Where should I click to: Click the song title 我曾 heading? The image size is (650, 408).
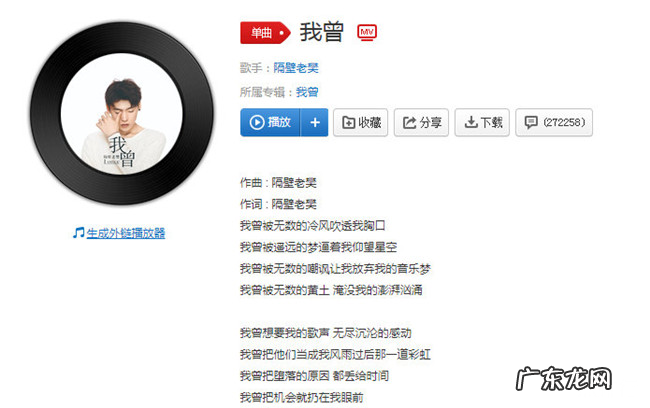(322, 32)
